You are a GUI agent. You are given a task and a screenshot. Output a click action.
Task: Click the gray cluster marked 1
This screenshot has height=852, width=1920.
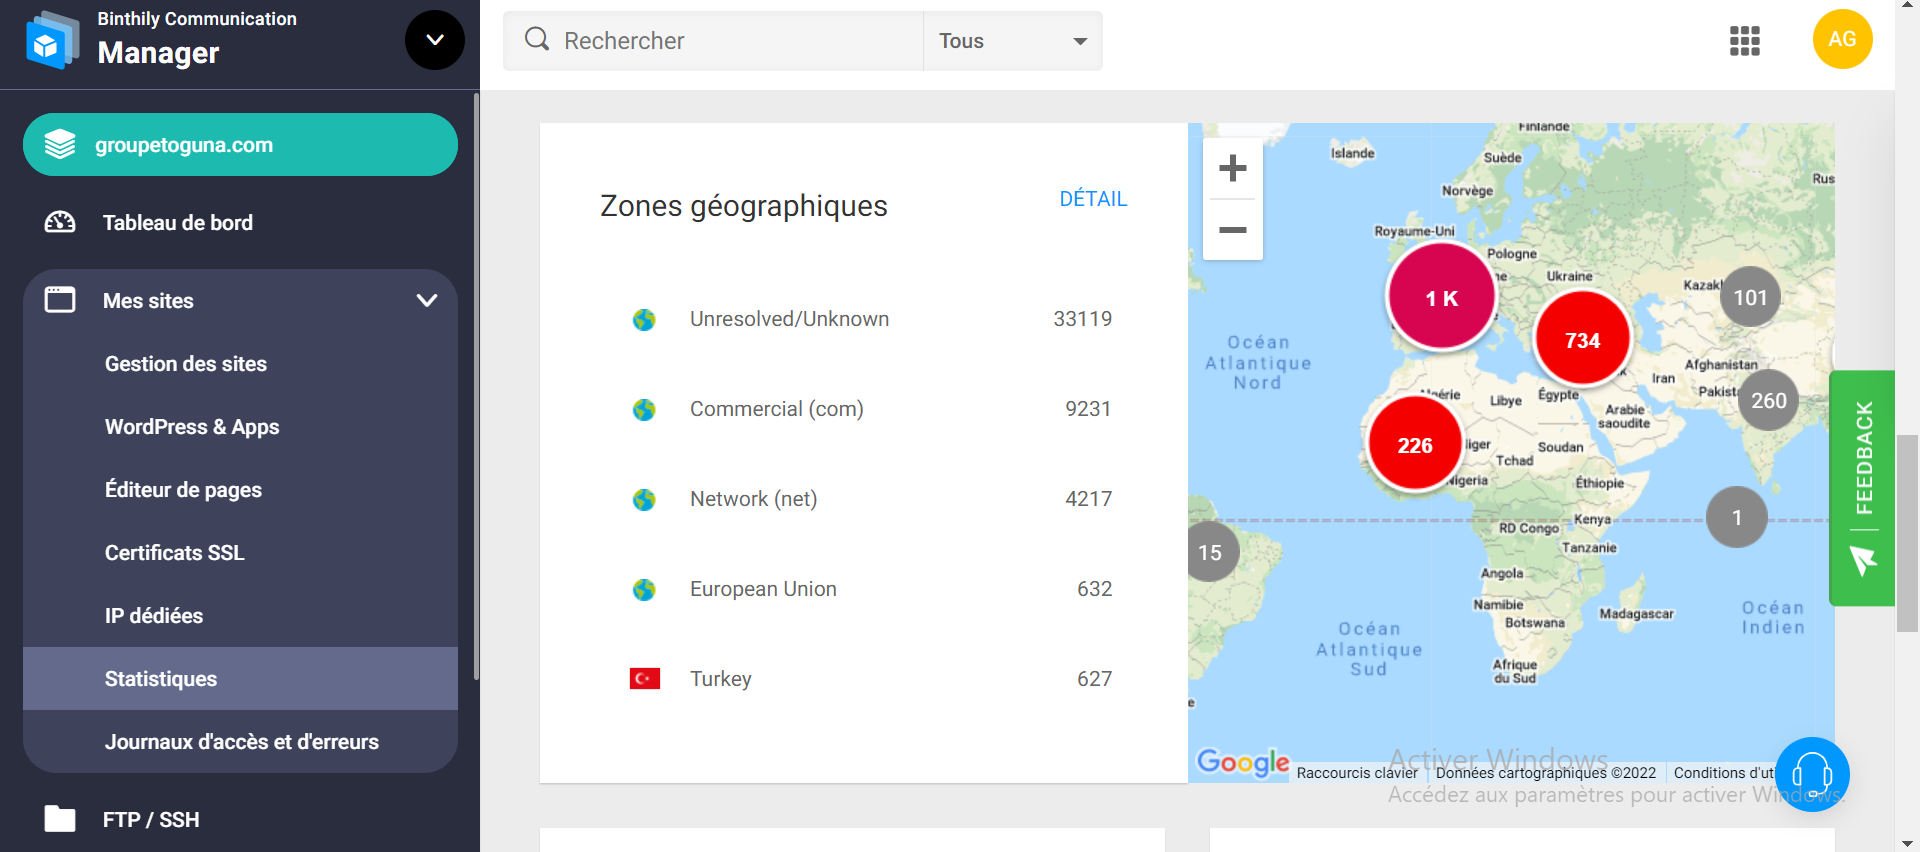pyautogui.click(x=1737, y=517)
